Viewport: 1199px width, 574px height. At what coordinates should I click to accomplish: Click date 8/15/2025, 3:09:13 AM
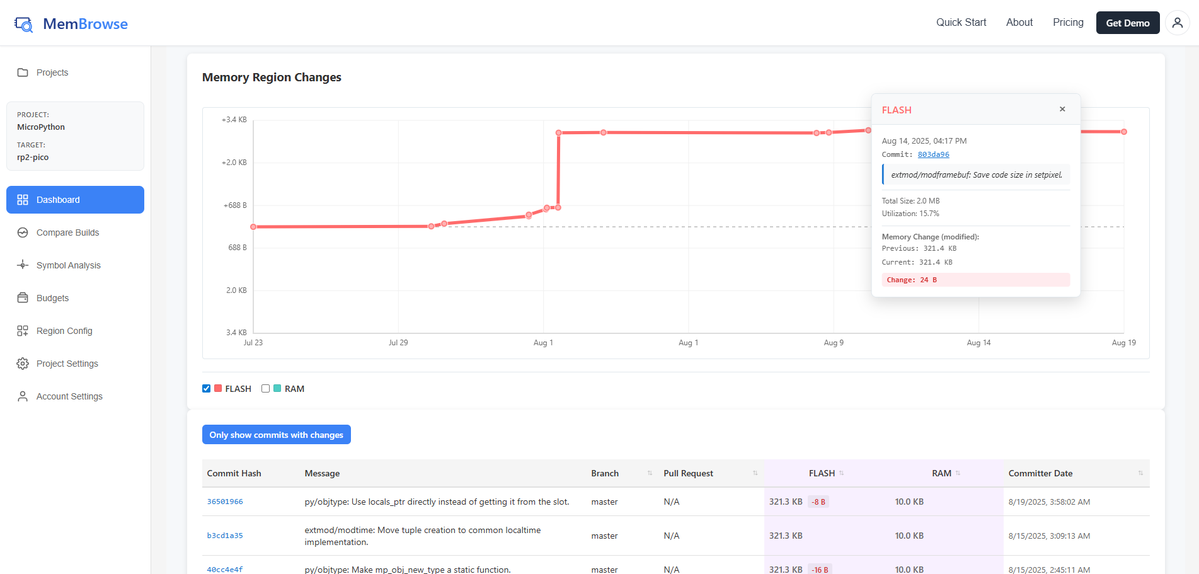[1051, 536]
